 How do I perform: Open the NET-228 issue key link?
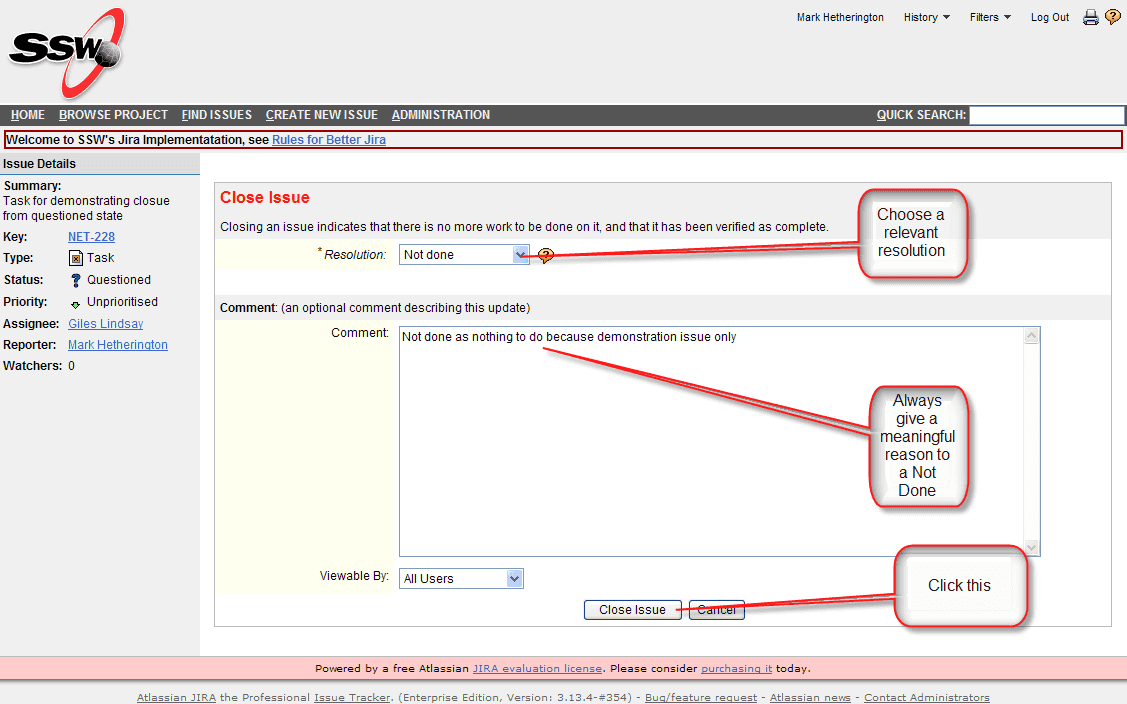pyautogui.click(x=91, y=237)
